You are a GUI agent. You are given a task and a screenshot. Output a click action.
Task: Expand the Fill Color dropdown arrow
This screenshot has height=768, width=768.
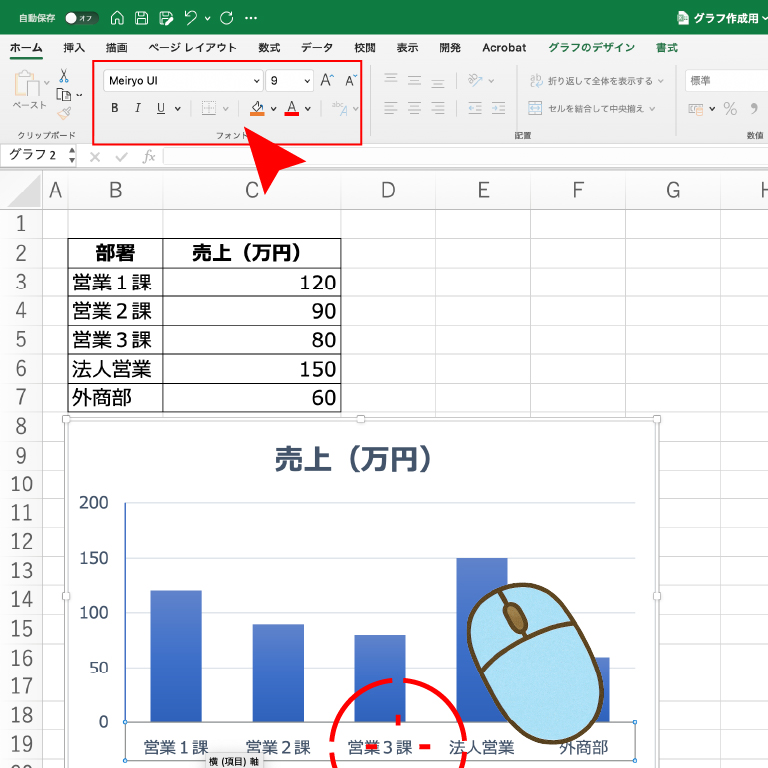(274, 109)
